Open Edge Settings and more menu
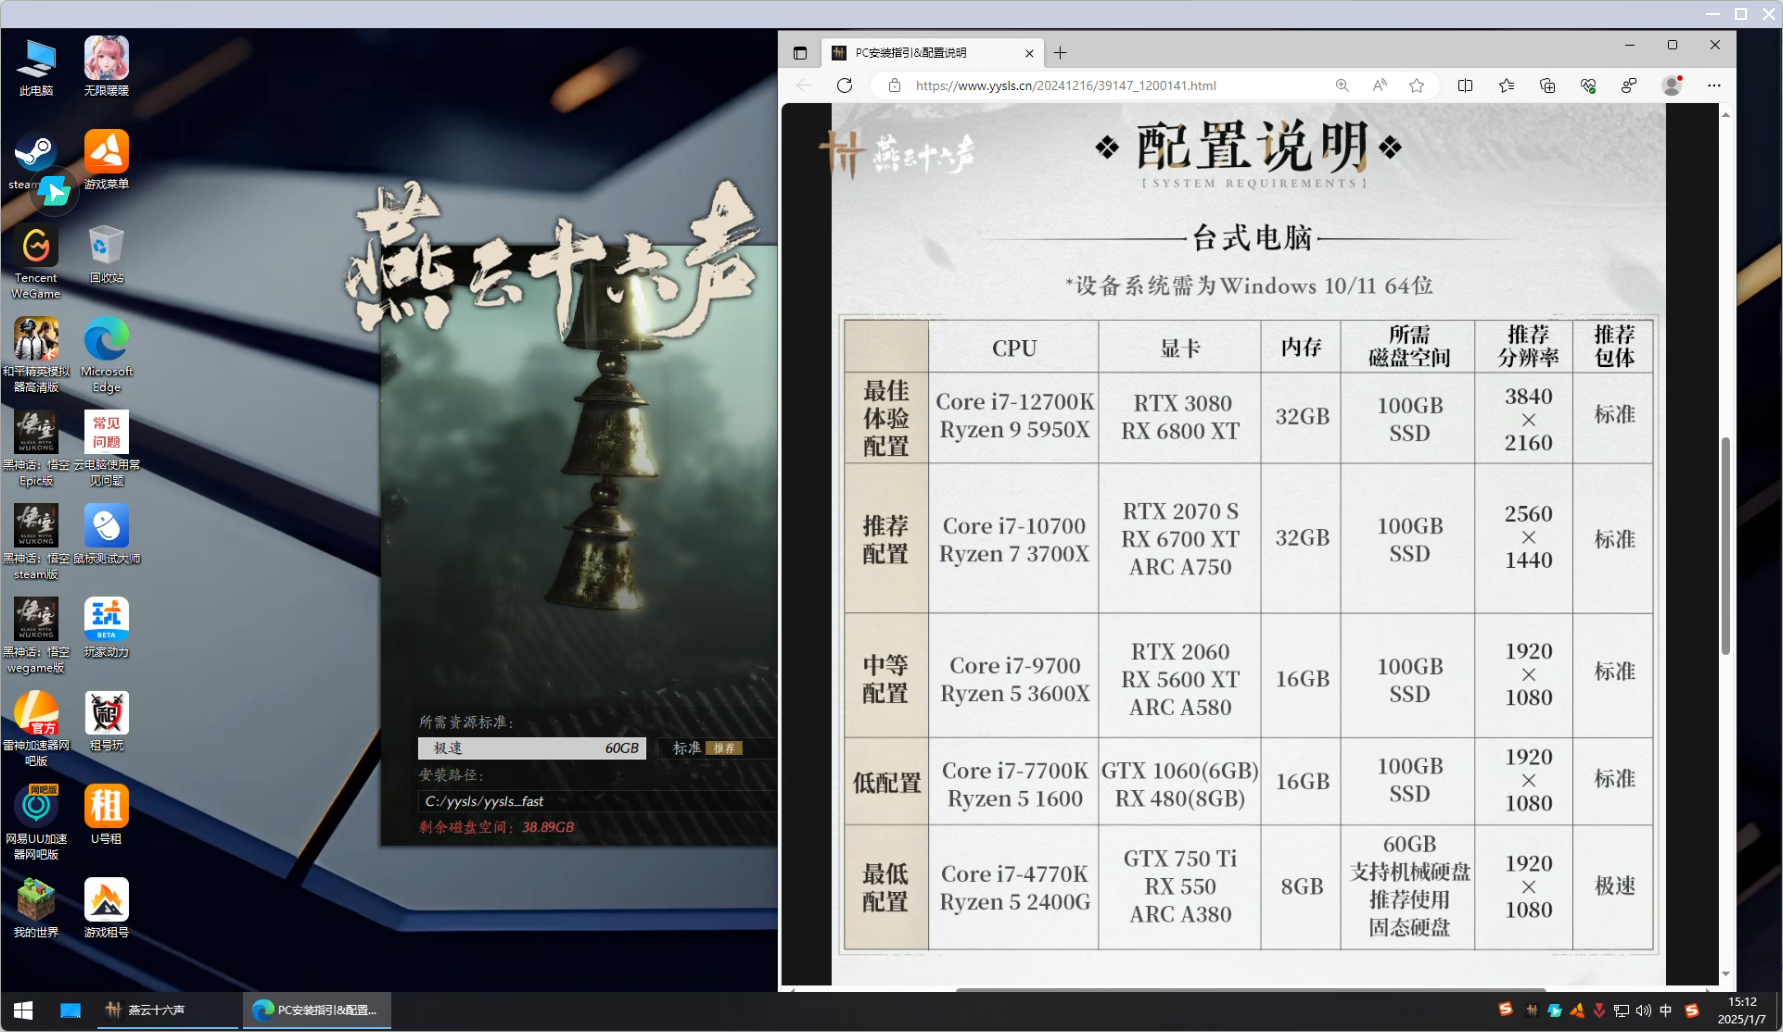 pos(1714,86)
